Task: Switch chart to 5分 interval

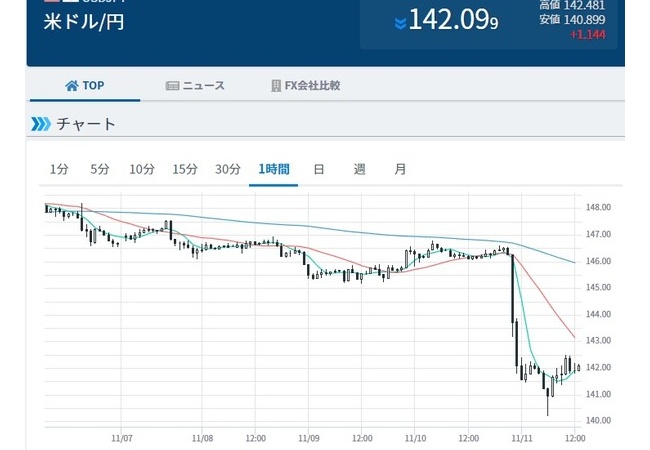Action: pyautogui.click(x=100, y=169)
